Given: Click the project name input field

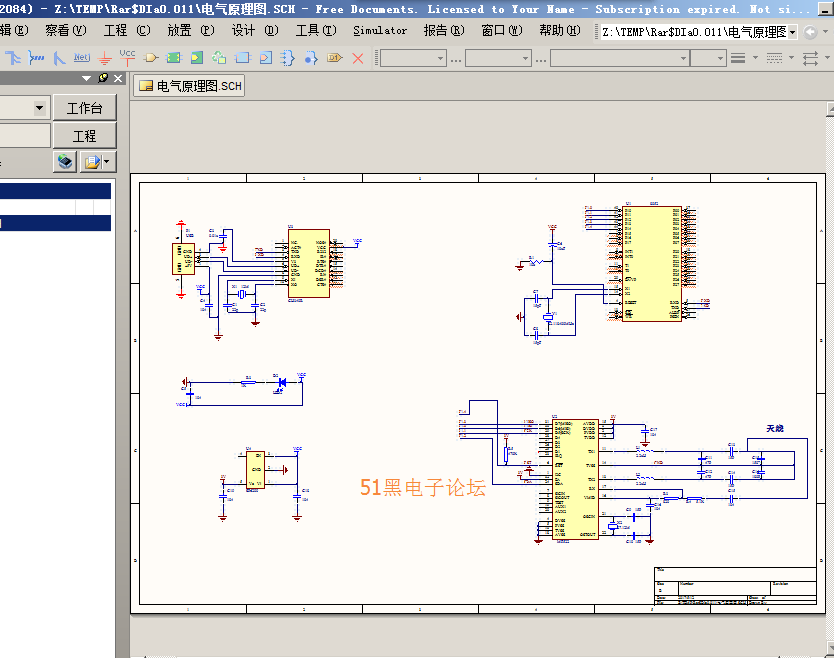Looking at the screenshot, I should coord(25,136).
